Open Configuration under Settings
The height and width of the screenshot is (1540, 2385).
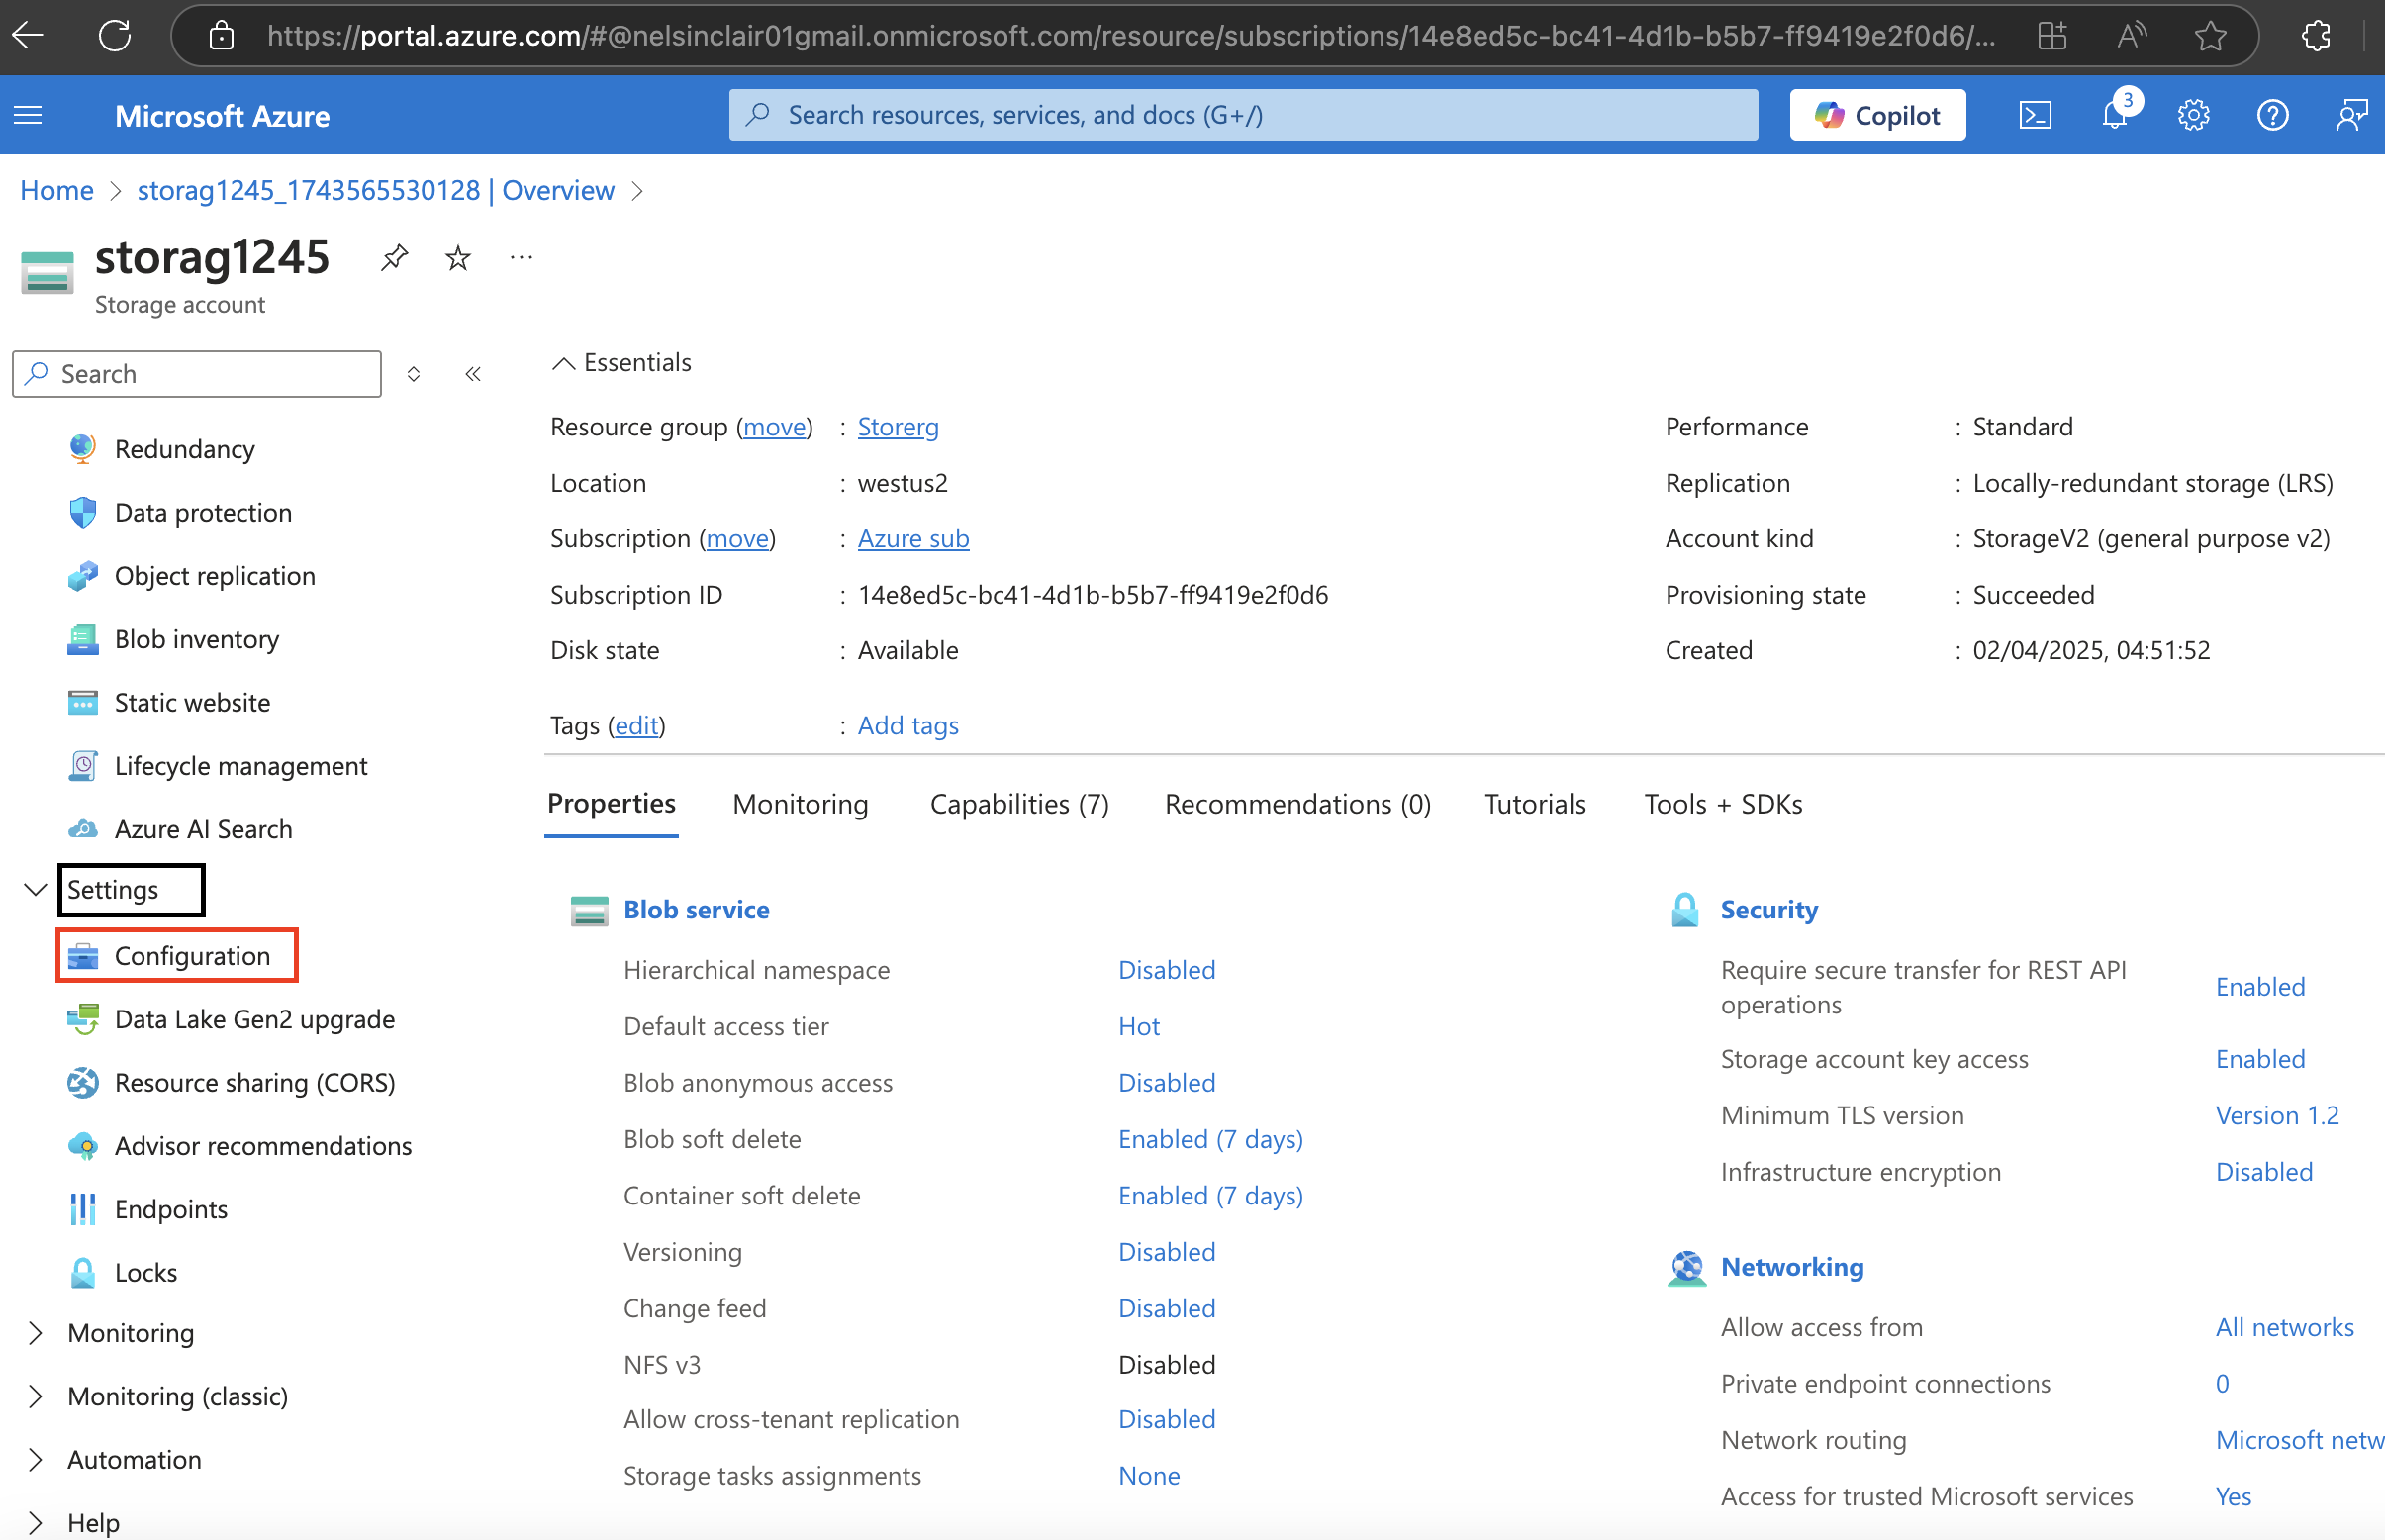[177, 956]
